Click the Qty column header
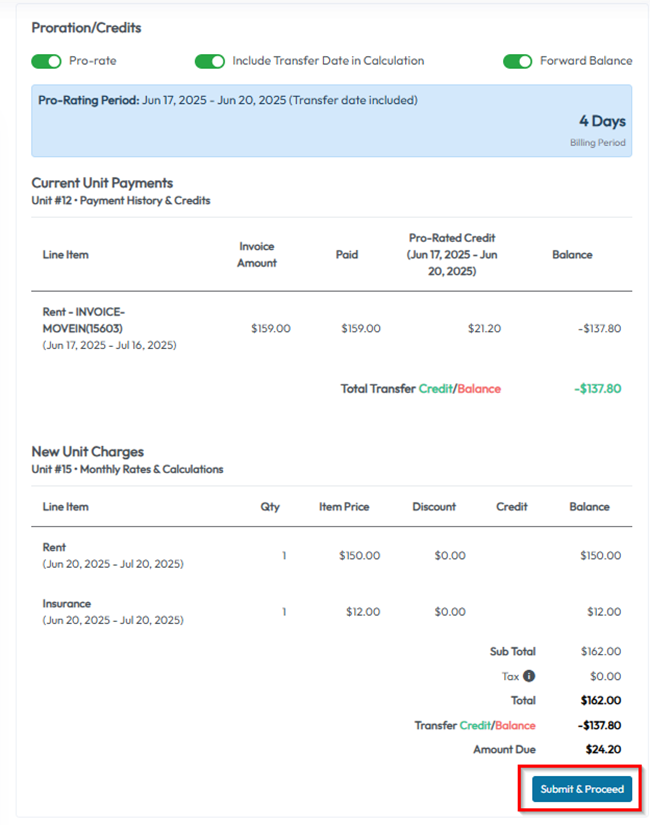The height and width of the screenshot is (825, 650). pyautogui.click(x=270, y=507)
